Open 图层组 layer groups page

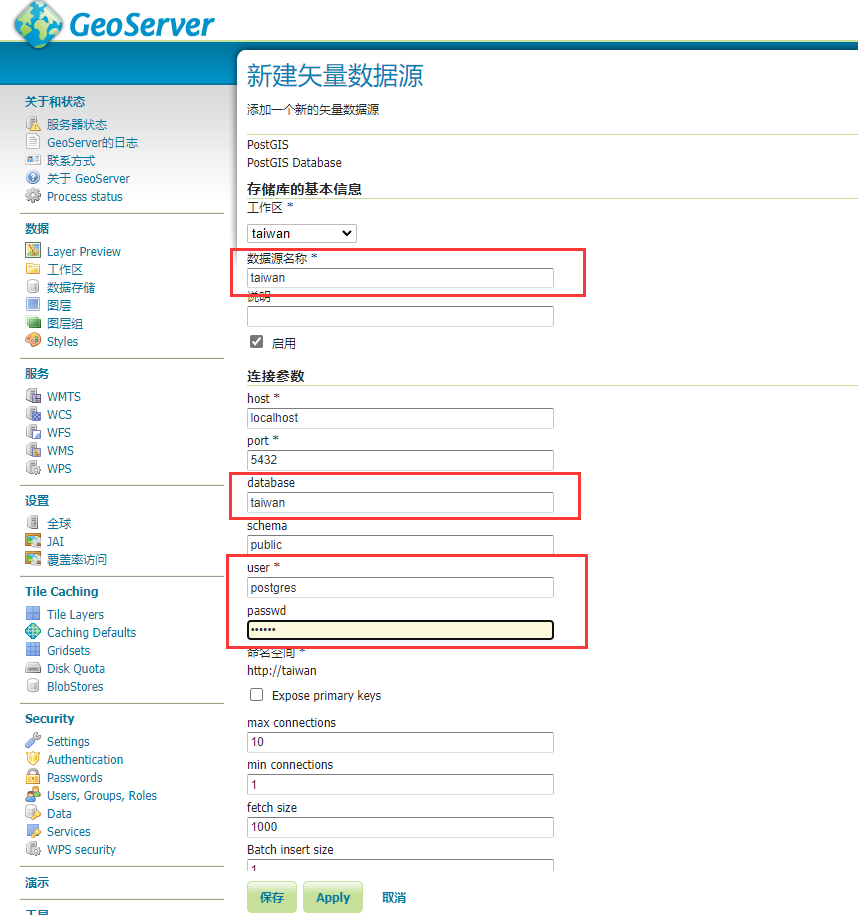coord(65,323)
